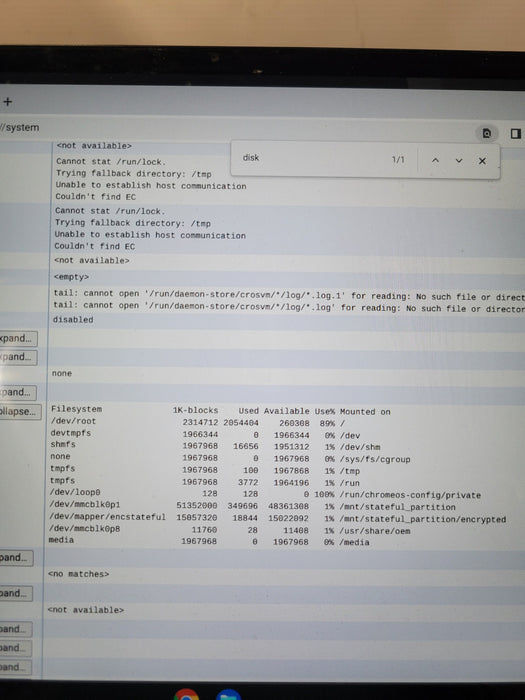This screenshot has width=525, height=700.
Task: Click the find box containing "disk"
Action: (312, 158)
